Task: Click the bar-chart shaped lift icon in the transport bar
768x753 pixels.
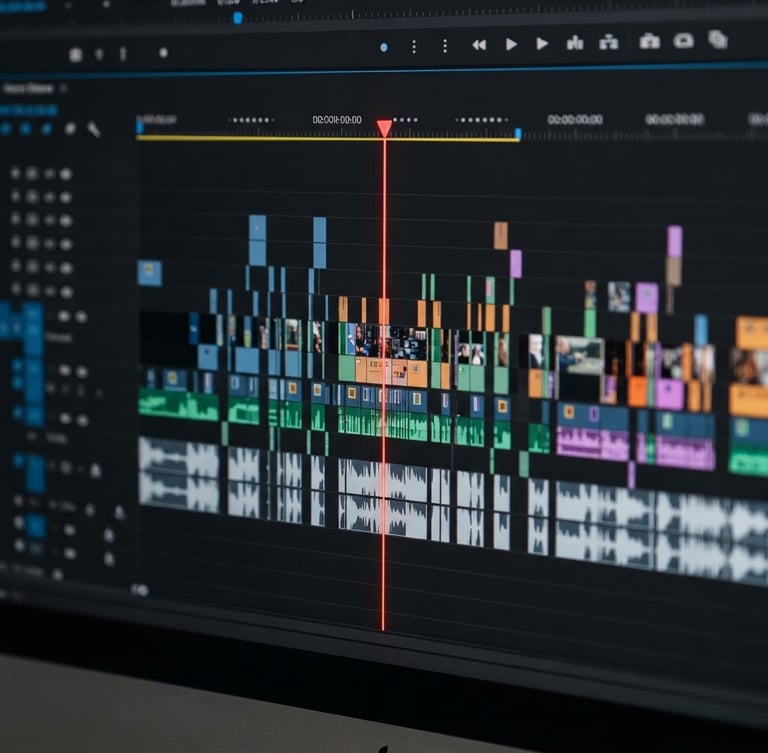Action: point(575,43)
